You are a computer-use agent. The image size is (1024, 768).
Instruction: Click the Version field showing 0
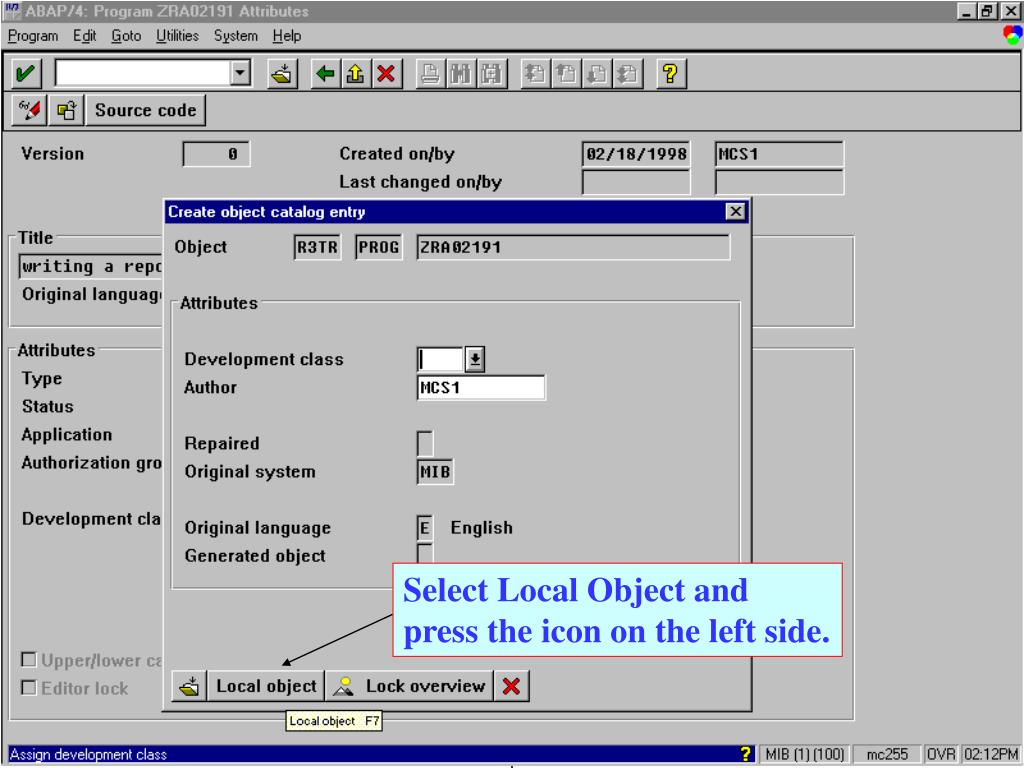coord(216,155)
